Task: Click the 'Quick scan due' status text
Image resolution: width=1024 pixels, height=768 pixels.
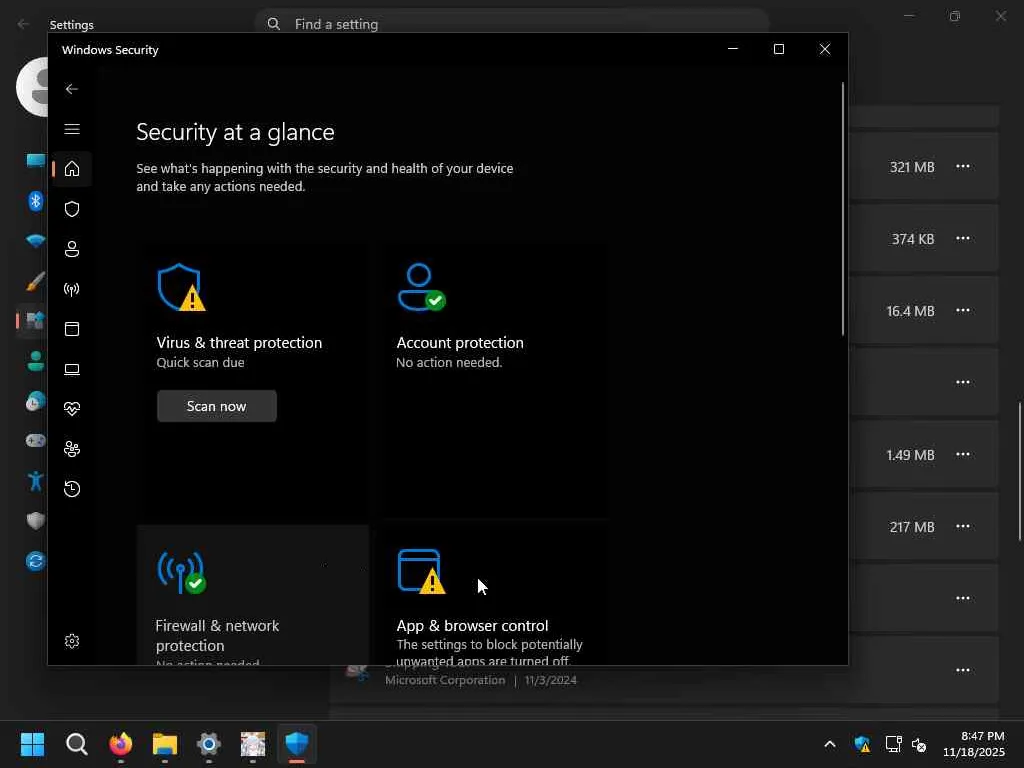Action: (200, 362)
